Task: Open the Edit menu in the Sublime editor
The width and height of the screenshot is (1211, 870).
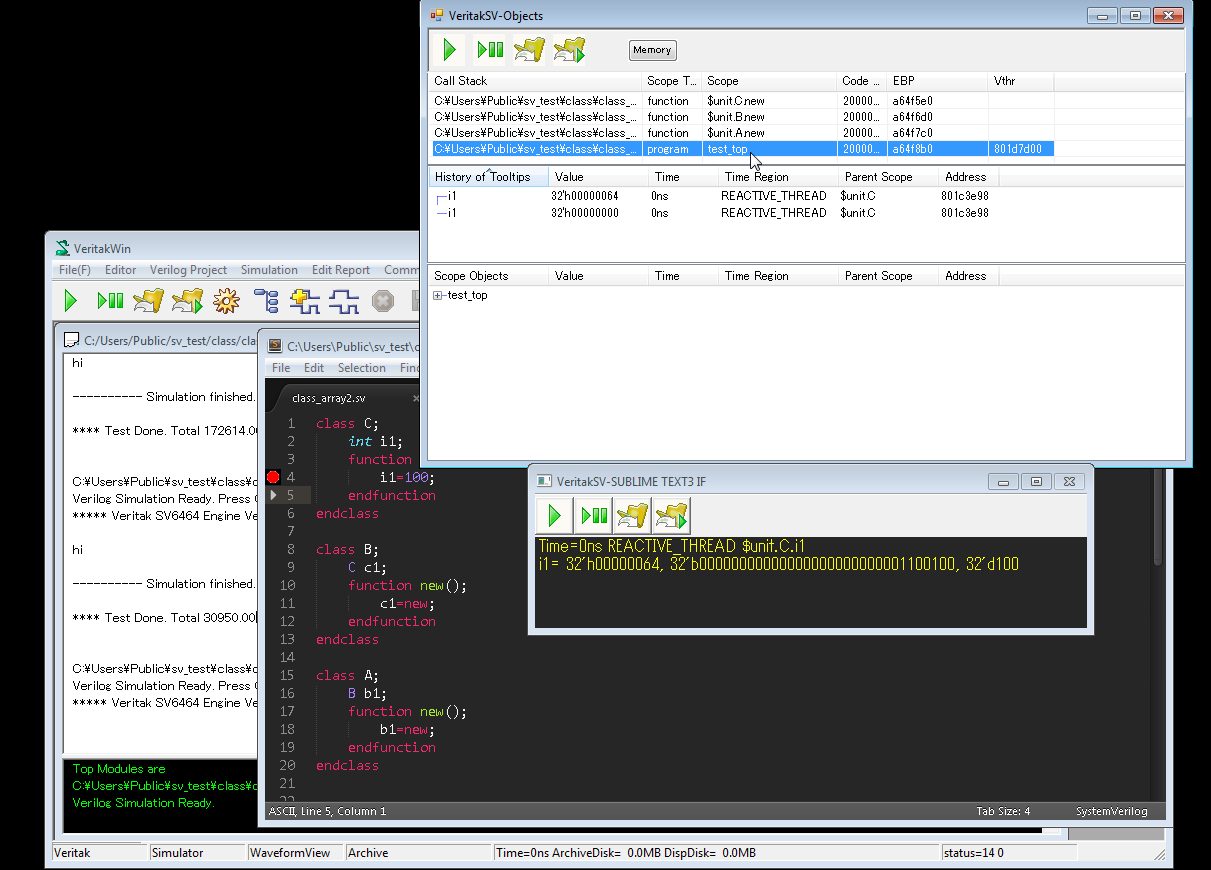Action: (x=314, y=368)
